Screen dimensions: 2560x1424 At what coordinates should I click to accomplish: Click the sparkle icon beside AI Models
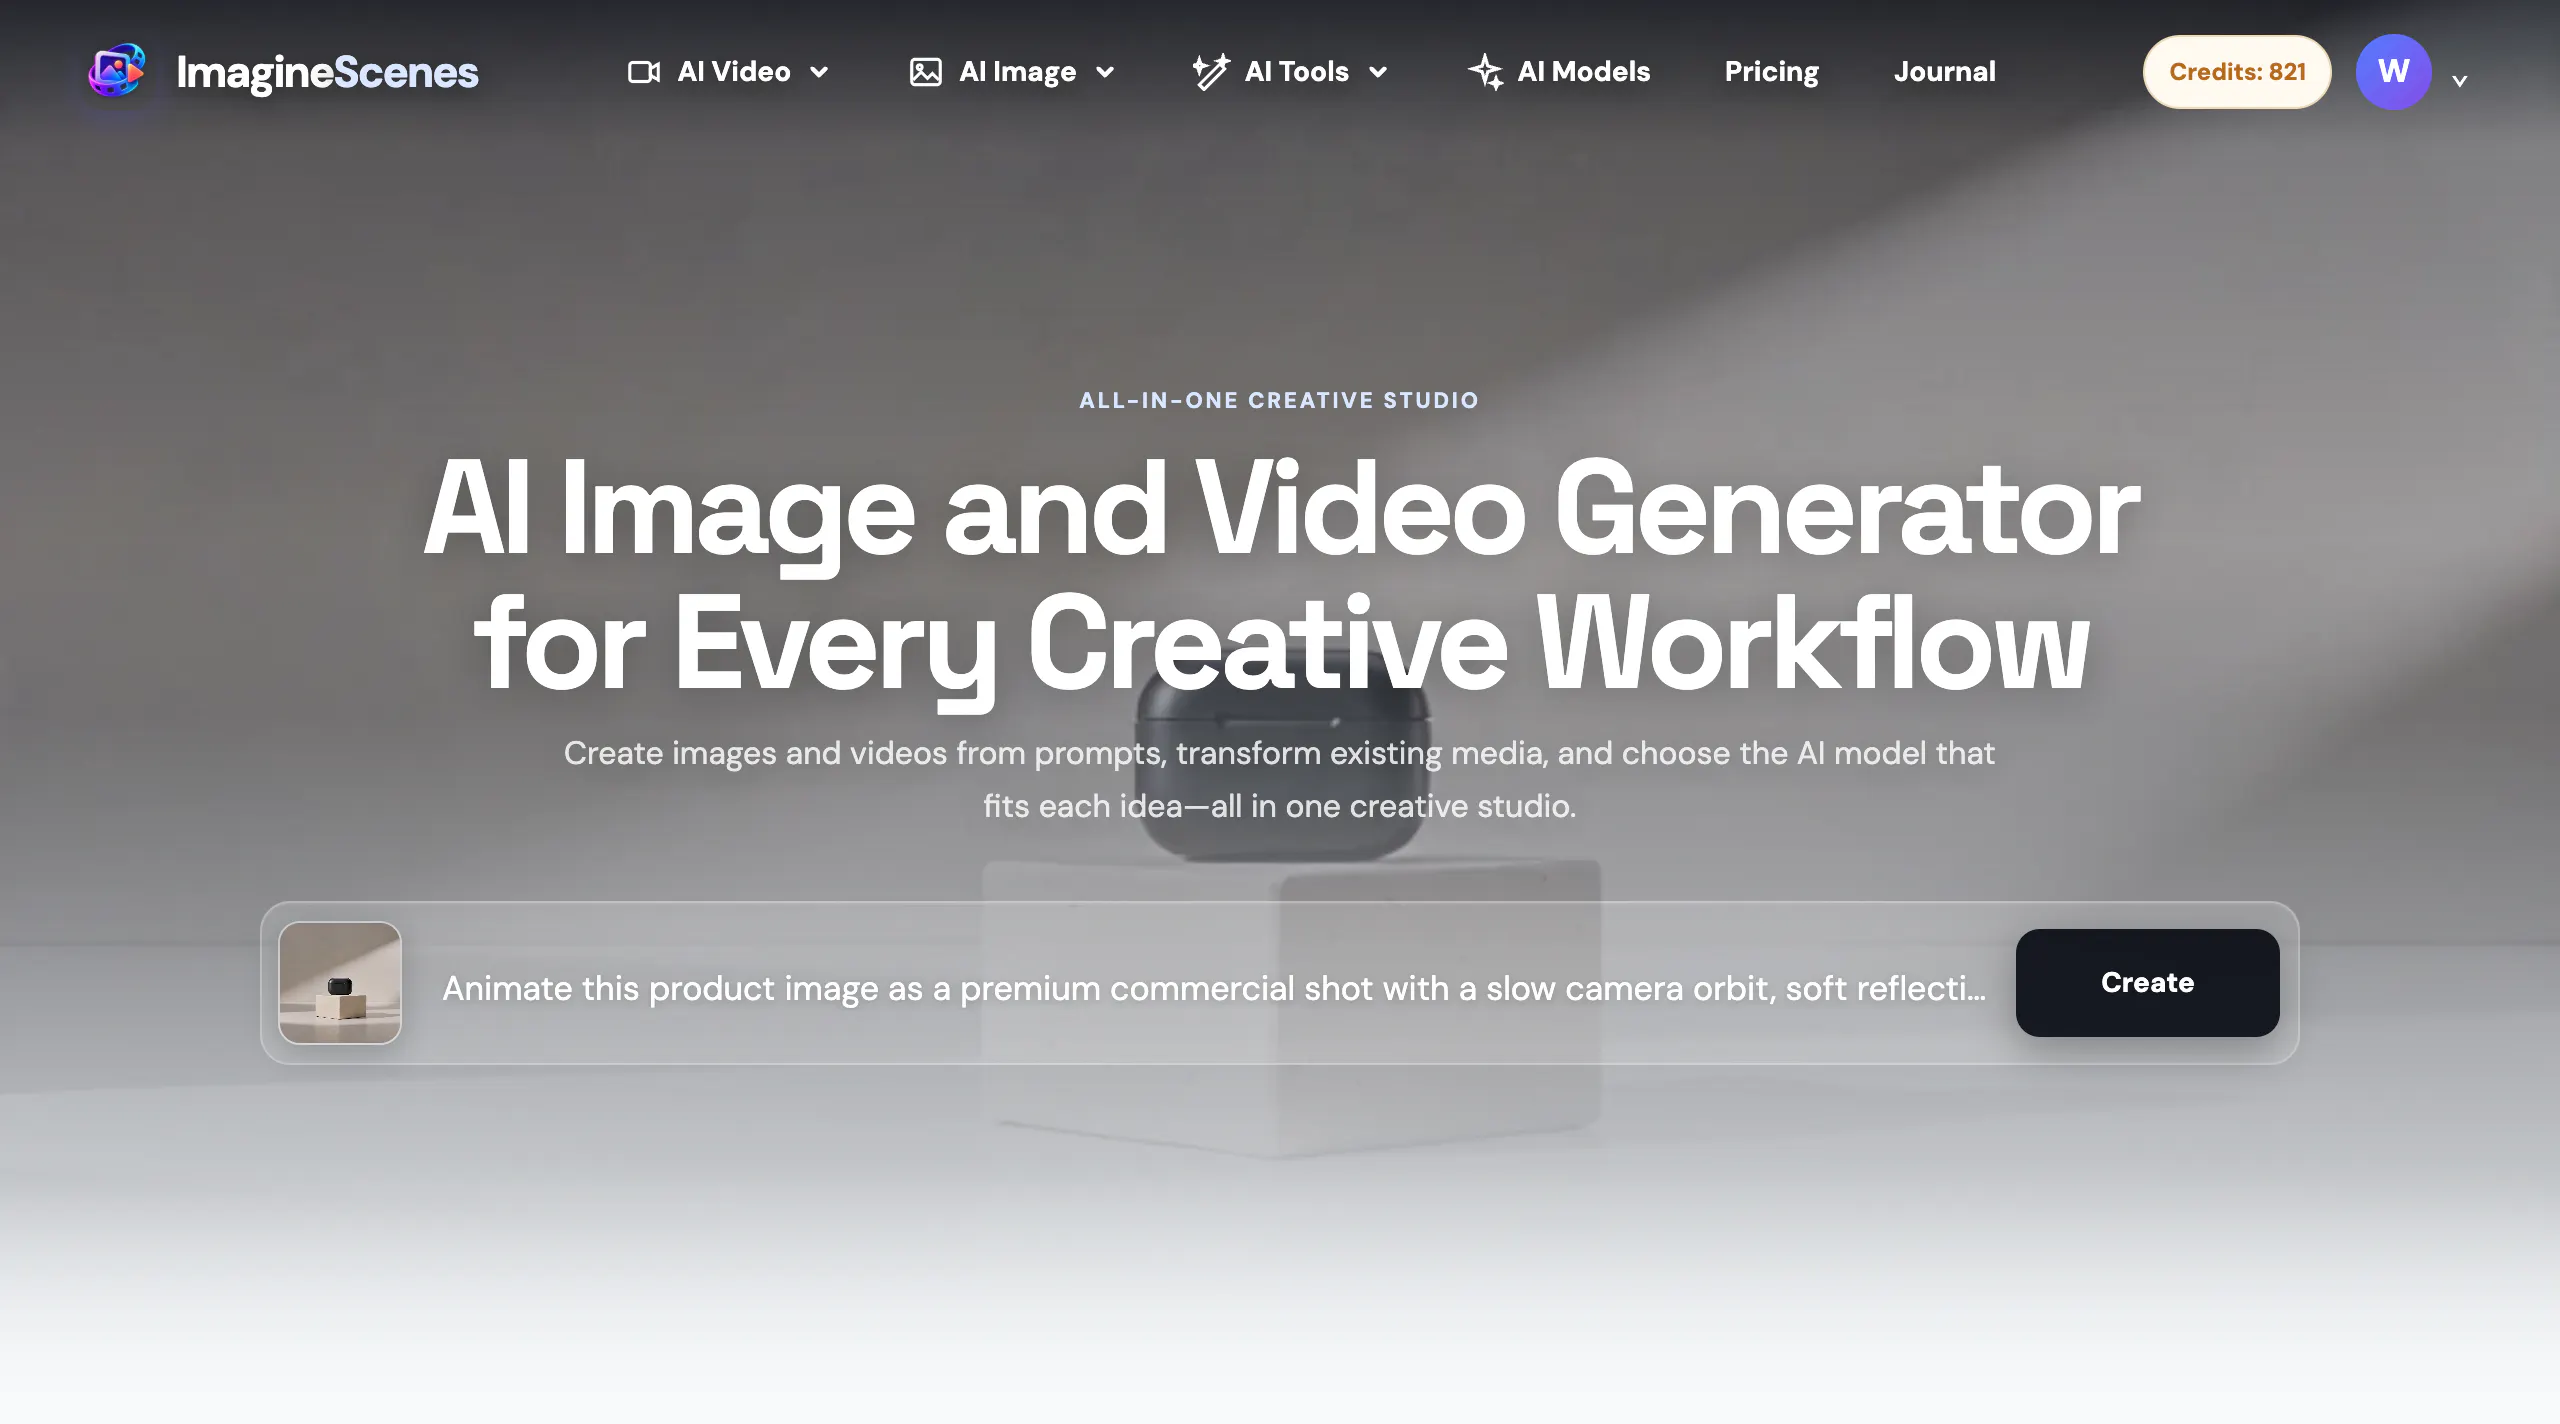[x=1486, y=72]
